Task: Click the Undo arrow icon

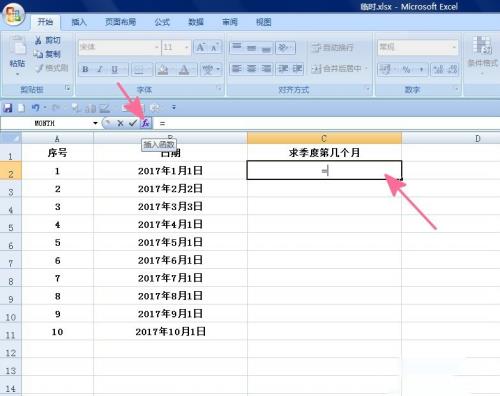Action: pos(35,108)
